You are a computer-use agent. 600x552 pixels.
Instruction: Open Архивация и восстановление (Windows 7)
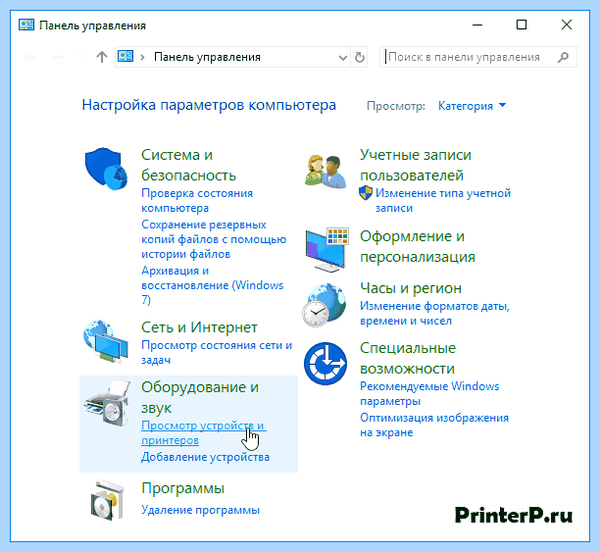click(212, 285)
